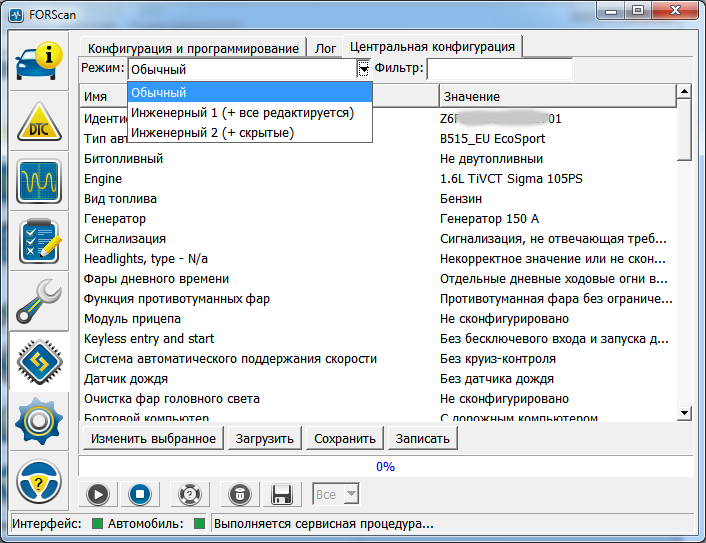Select the Engine parameter row
This screenshot has width=706, height=543.
[378, 179]
